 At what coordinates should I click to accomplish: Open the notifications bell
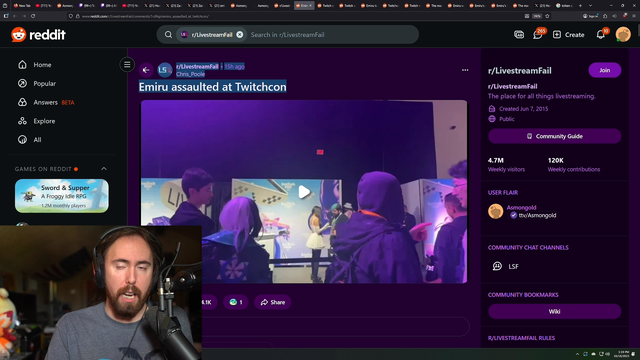pyautogui.click(x=601, y=34)
